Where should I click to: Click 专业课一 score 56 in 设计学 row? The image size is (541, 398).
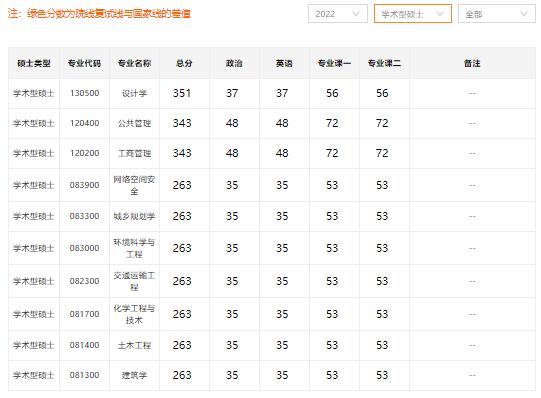[x=332, y=93]
